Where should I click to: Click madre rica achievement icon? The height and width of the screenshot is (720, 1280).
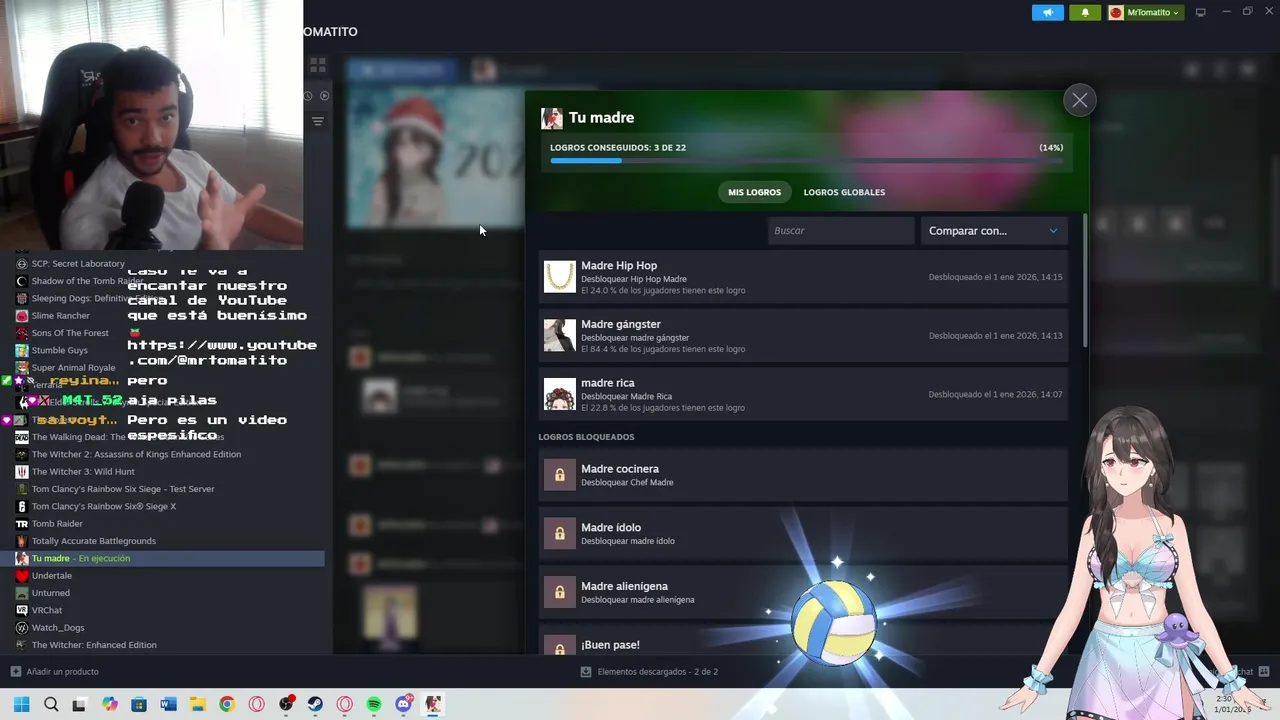click(x=560, y=394)
